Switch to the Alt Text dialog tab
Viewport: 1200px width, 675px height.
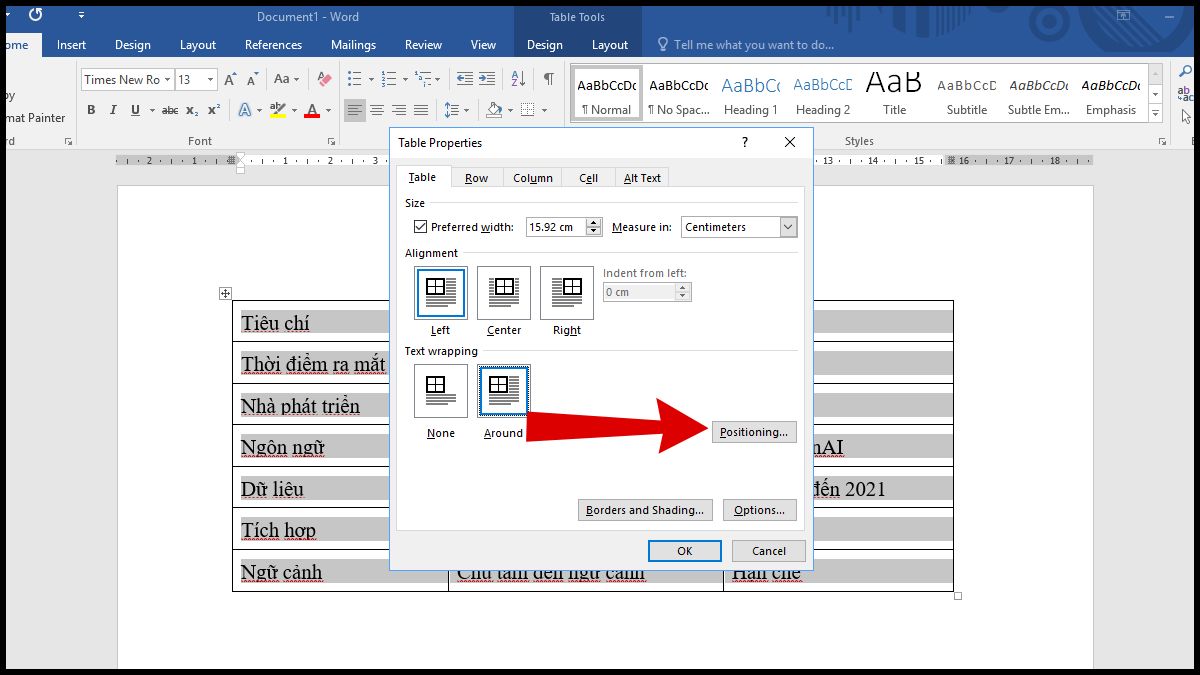[x=642, y=178]
